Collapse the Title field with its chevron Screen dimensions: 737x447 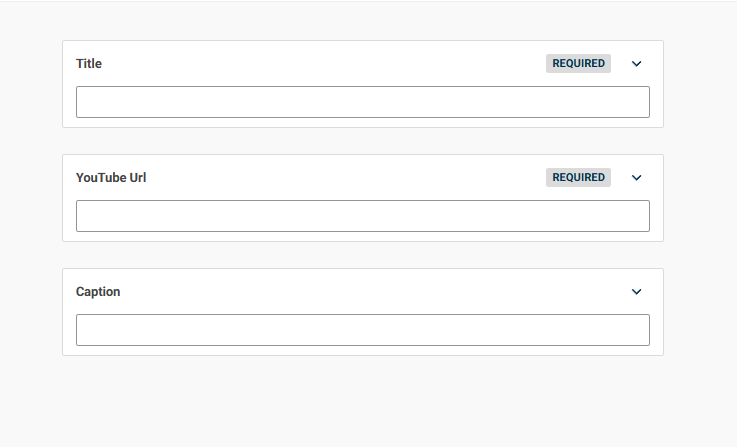point(636,63)
